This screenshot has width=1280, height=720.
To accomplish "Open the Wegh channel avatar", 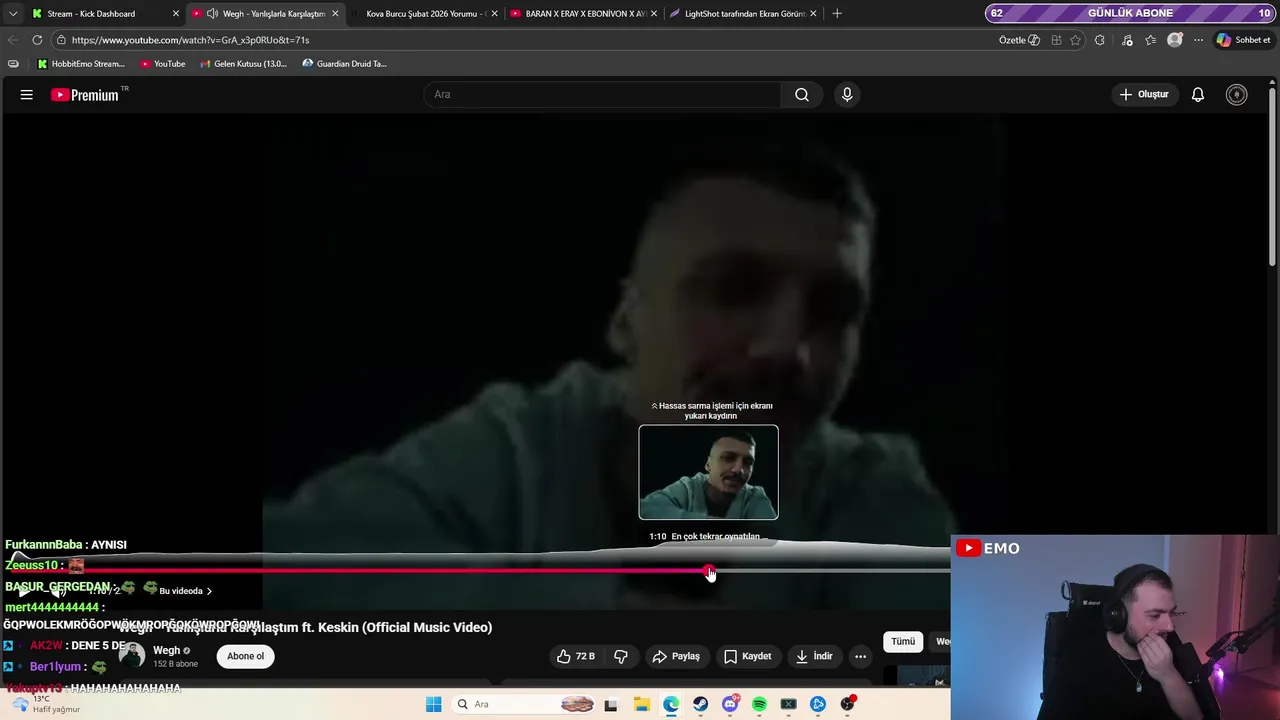I will click(132, 656).
